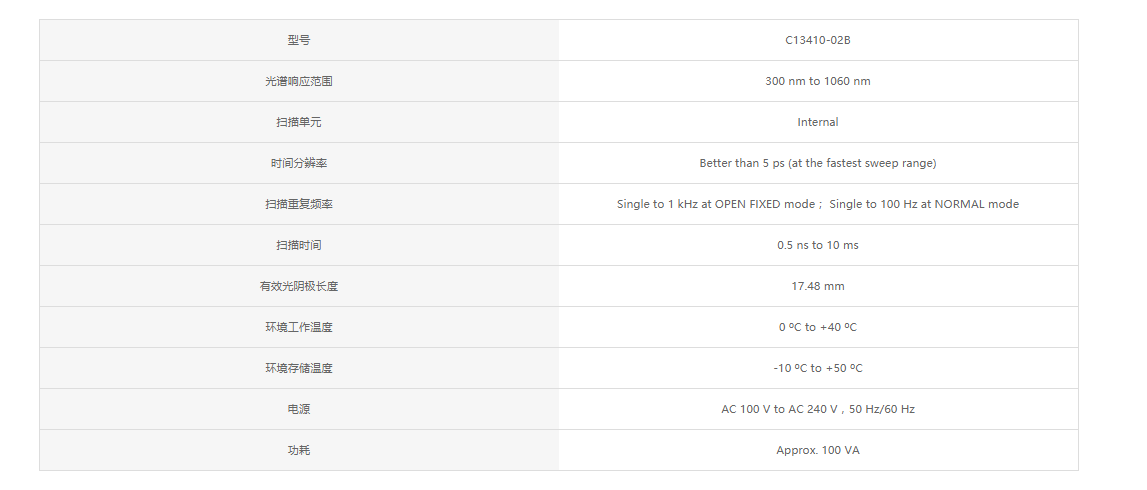Click the 0.5 ns to 10 ms value
The image size is (1147, 490).
pos(818,245)
